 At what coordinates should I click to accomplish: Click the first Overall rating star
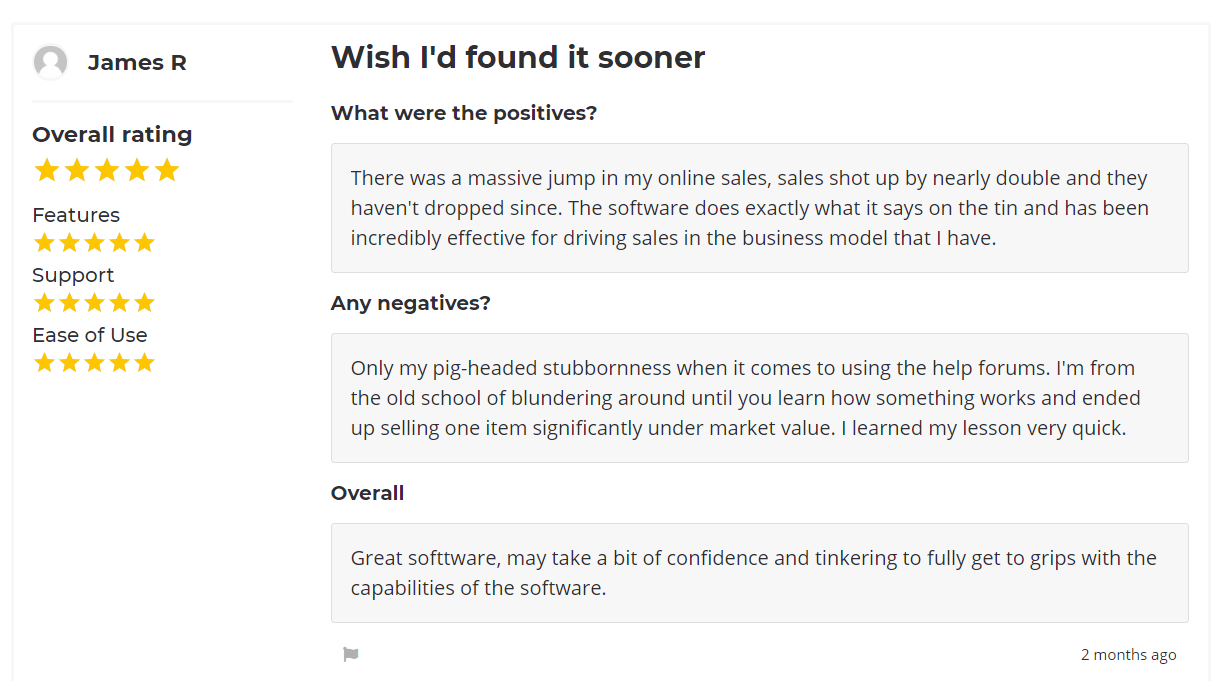[46, 170]
